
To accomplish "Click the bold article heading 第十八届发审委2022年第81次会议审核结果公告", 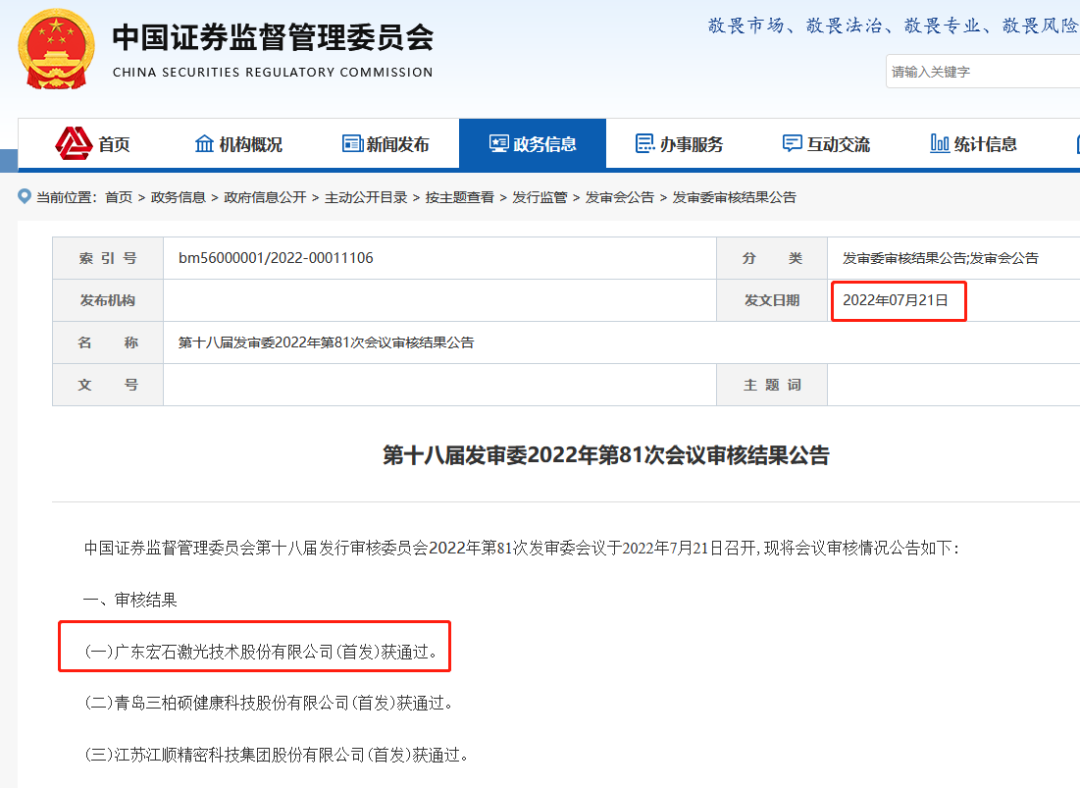I will pos(606,455).
